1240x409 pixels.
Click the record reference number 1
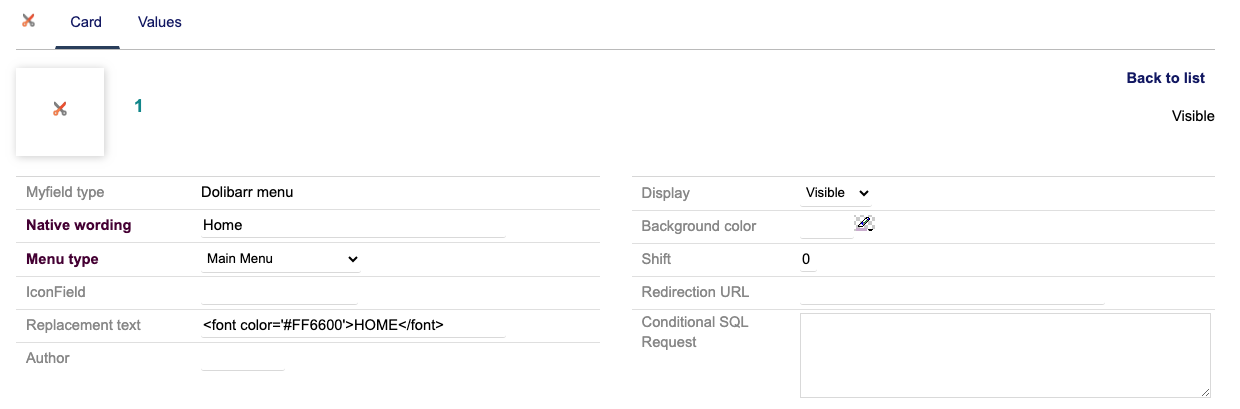coord(138,106)
